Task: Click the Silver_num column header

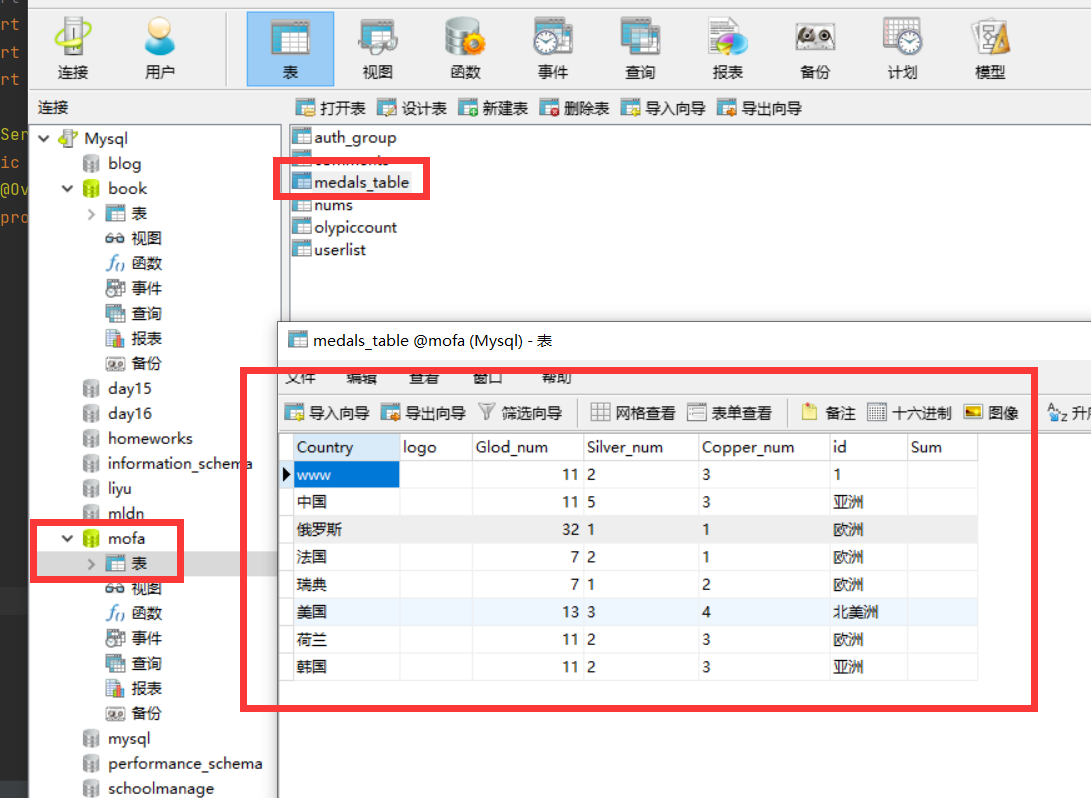Action: [x=641, y=447]
